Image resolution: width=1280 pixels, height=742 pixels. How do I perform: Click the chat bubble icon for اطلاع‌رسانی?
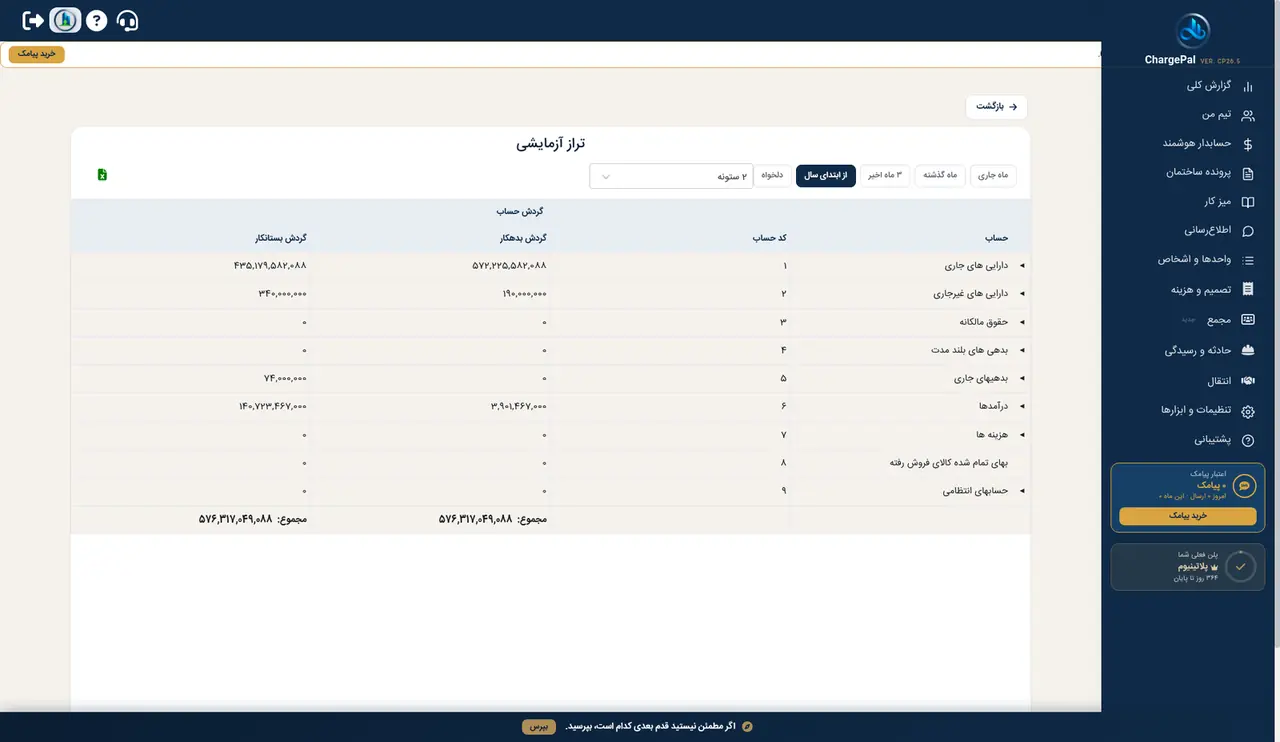click(1247, 231)
